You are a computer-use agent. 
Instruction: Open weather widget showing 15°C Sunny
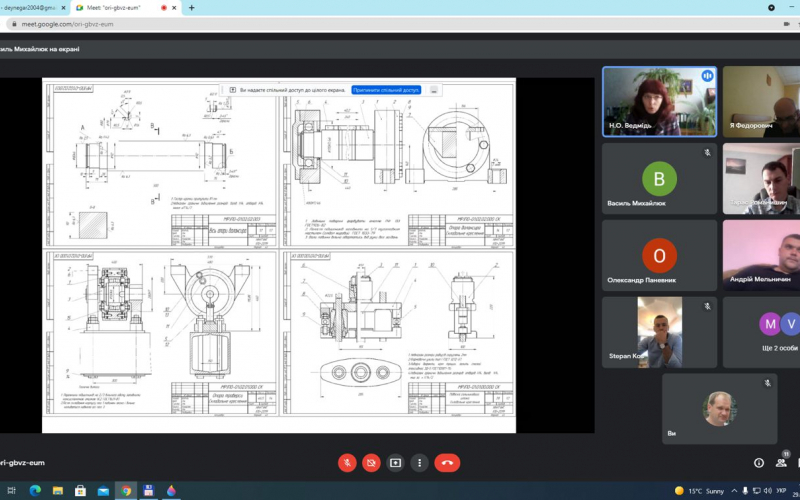699,491
